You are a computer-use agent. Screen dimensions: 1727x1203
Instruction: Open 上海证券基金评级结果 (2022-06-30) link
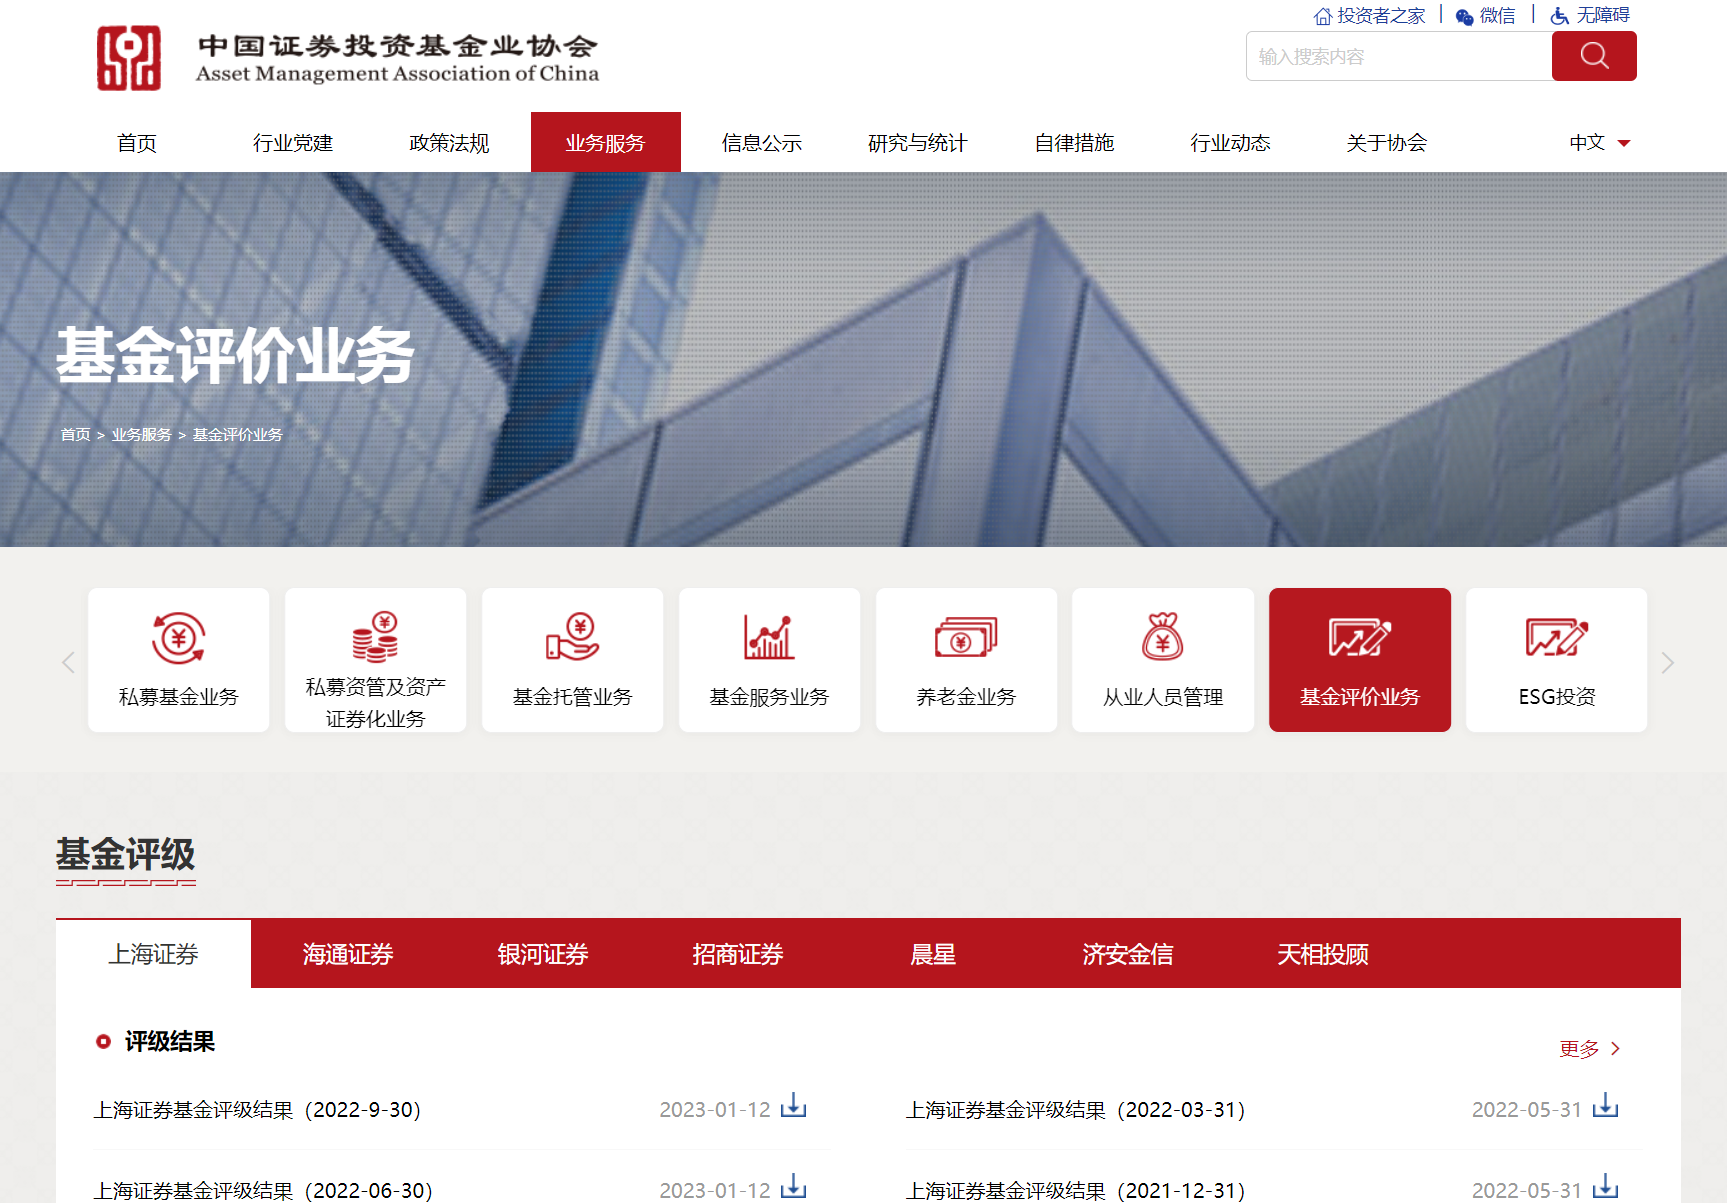263,1191
